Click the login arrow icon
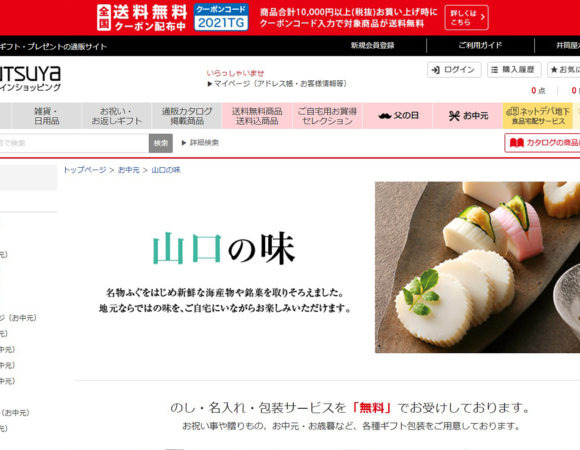 436,70
